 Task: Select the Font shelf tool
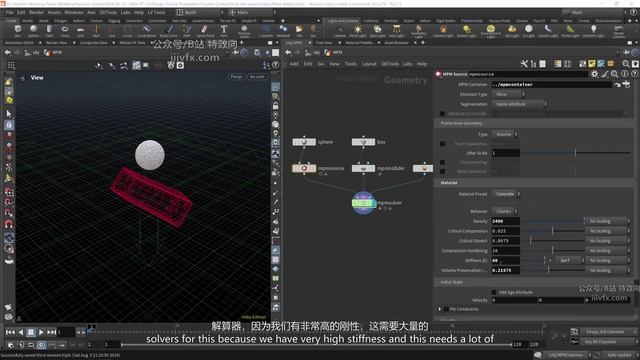[x=224, y=31]
